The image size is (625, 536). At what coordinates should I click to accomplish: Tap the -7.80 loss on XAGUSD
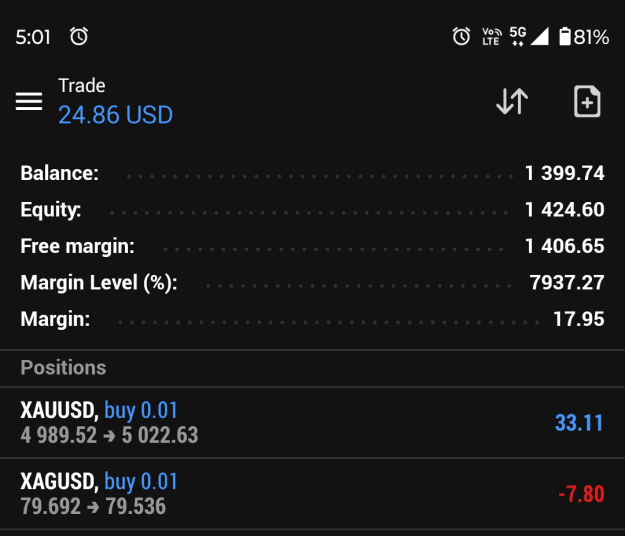pos(581,494)
